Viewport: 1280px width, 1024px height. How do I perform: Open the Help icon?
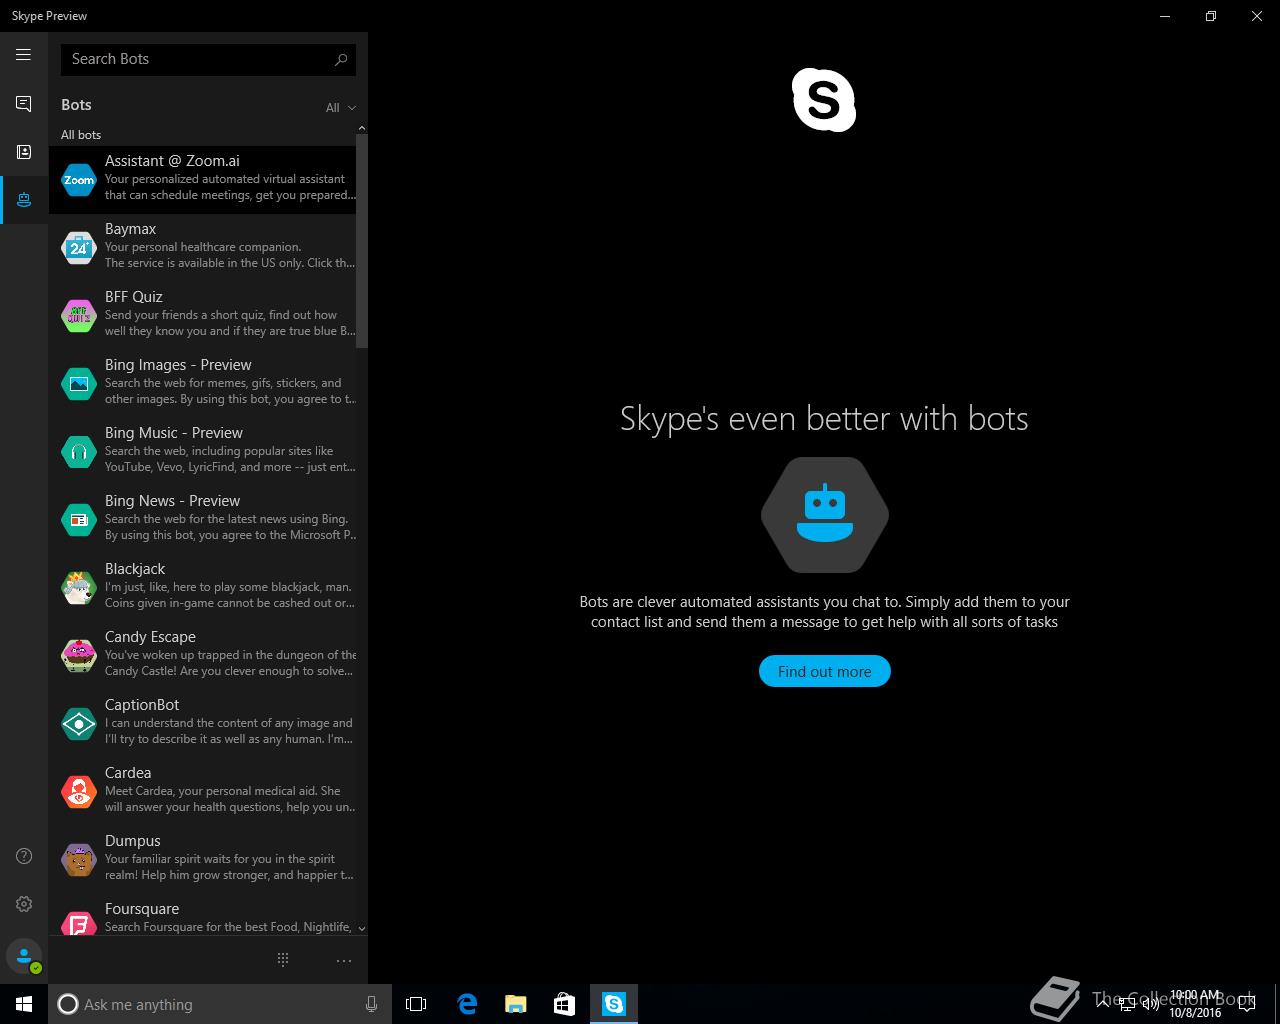pyautogui.click(x=24, y=856)
